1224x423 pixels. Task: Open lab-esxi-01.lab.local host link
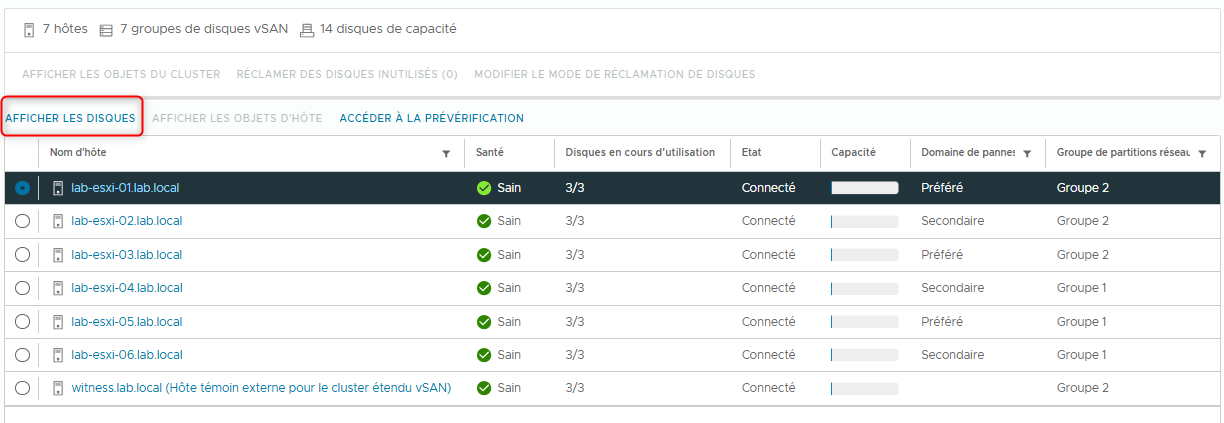click(125, 188)
